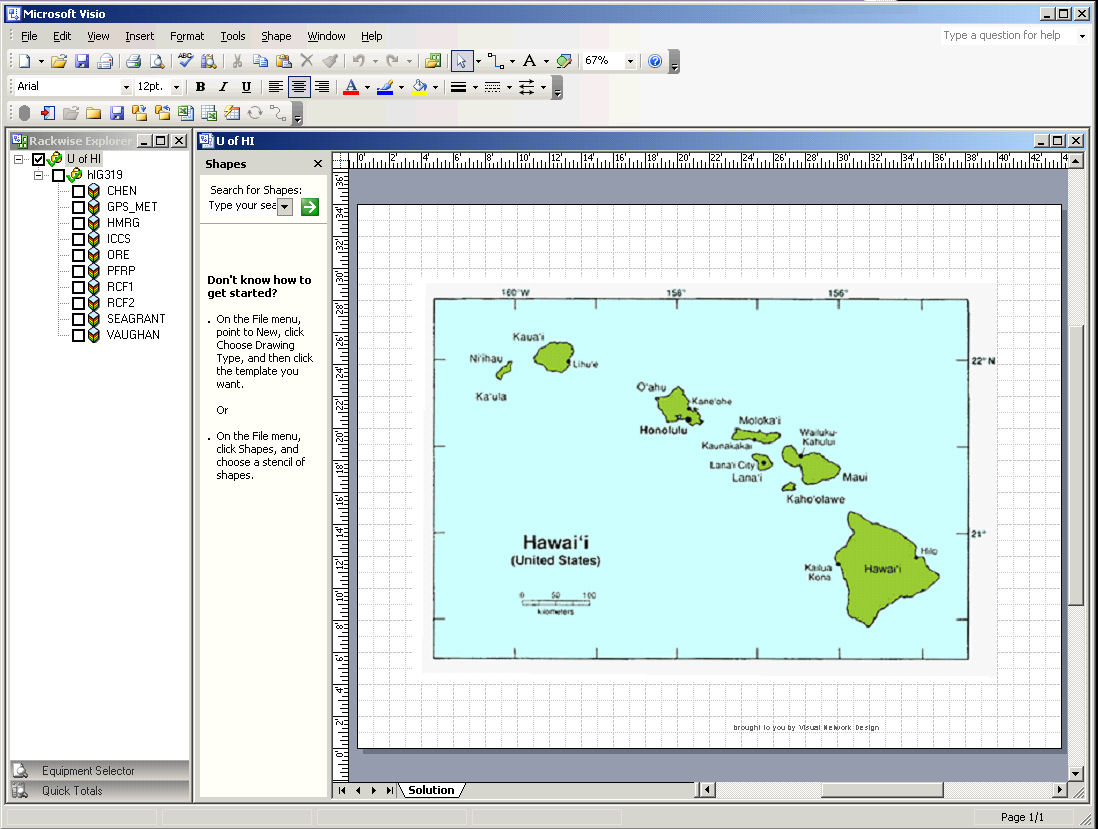Select the Connector tool
Viewport: 1098px width, 829px height.
tap(495, 61)
